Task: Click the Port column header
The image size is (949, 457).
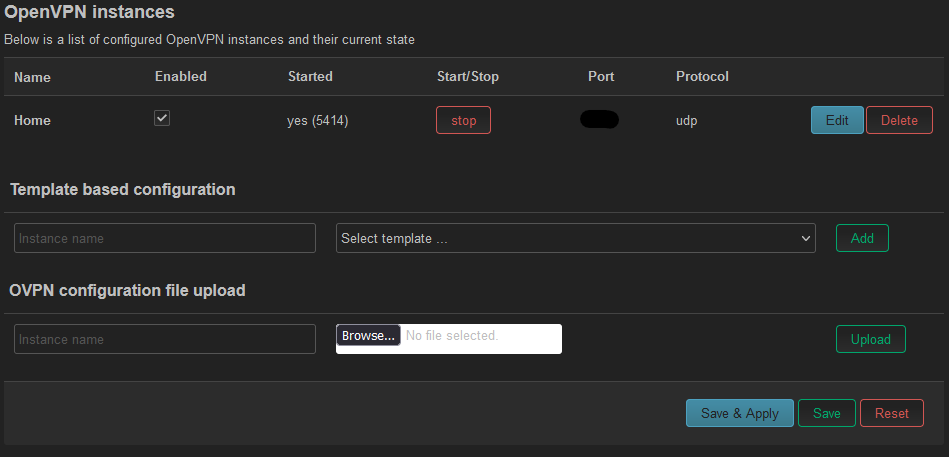Action: [601, 76]
